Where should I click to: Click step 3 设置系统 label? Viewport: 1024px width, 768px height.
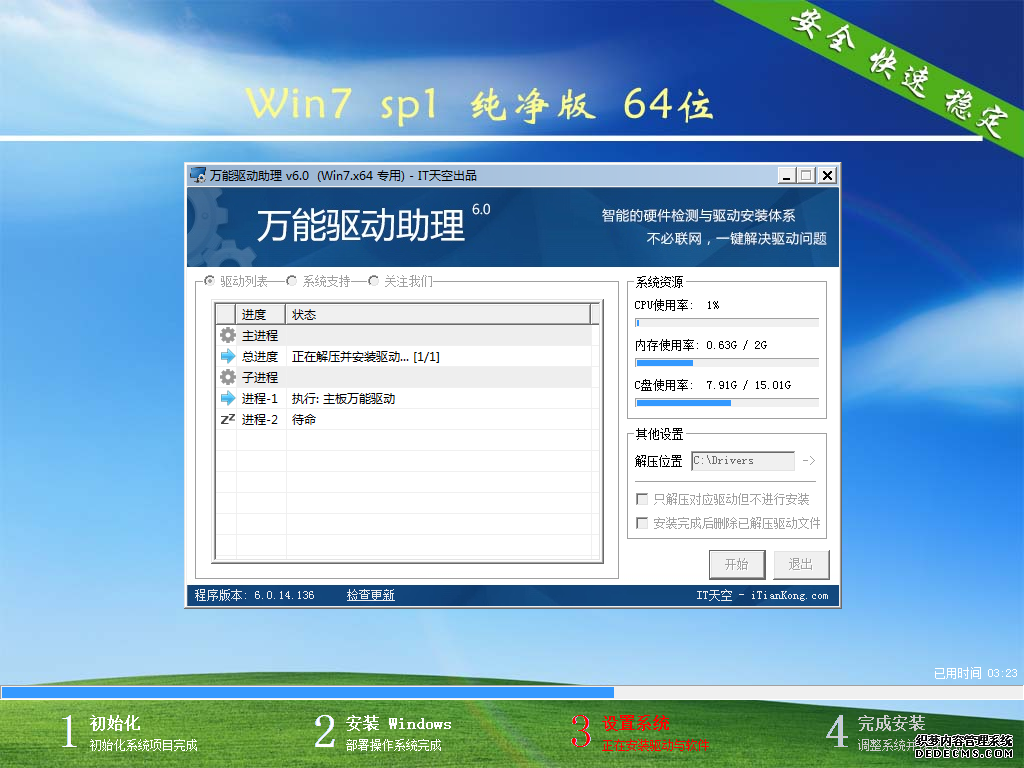[635, 724]
